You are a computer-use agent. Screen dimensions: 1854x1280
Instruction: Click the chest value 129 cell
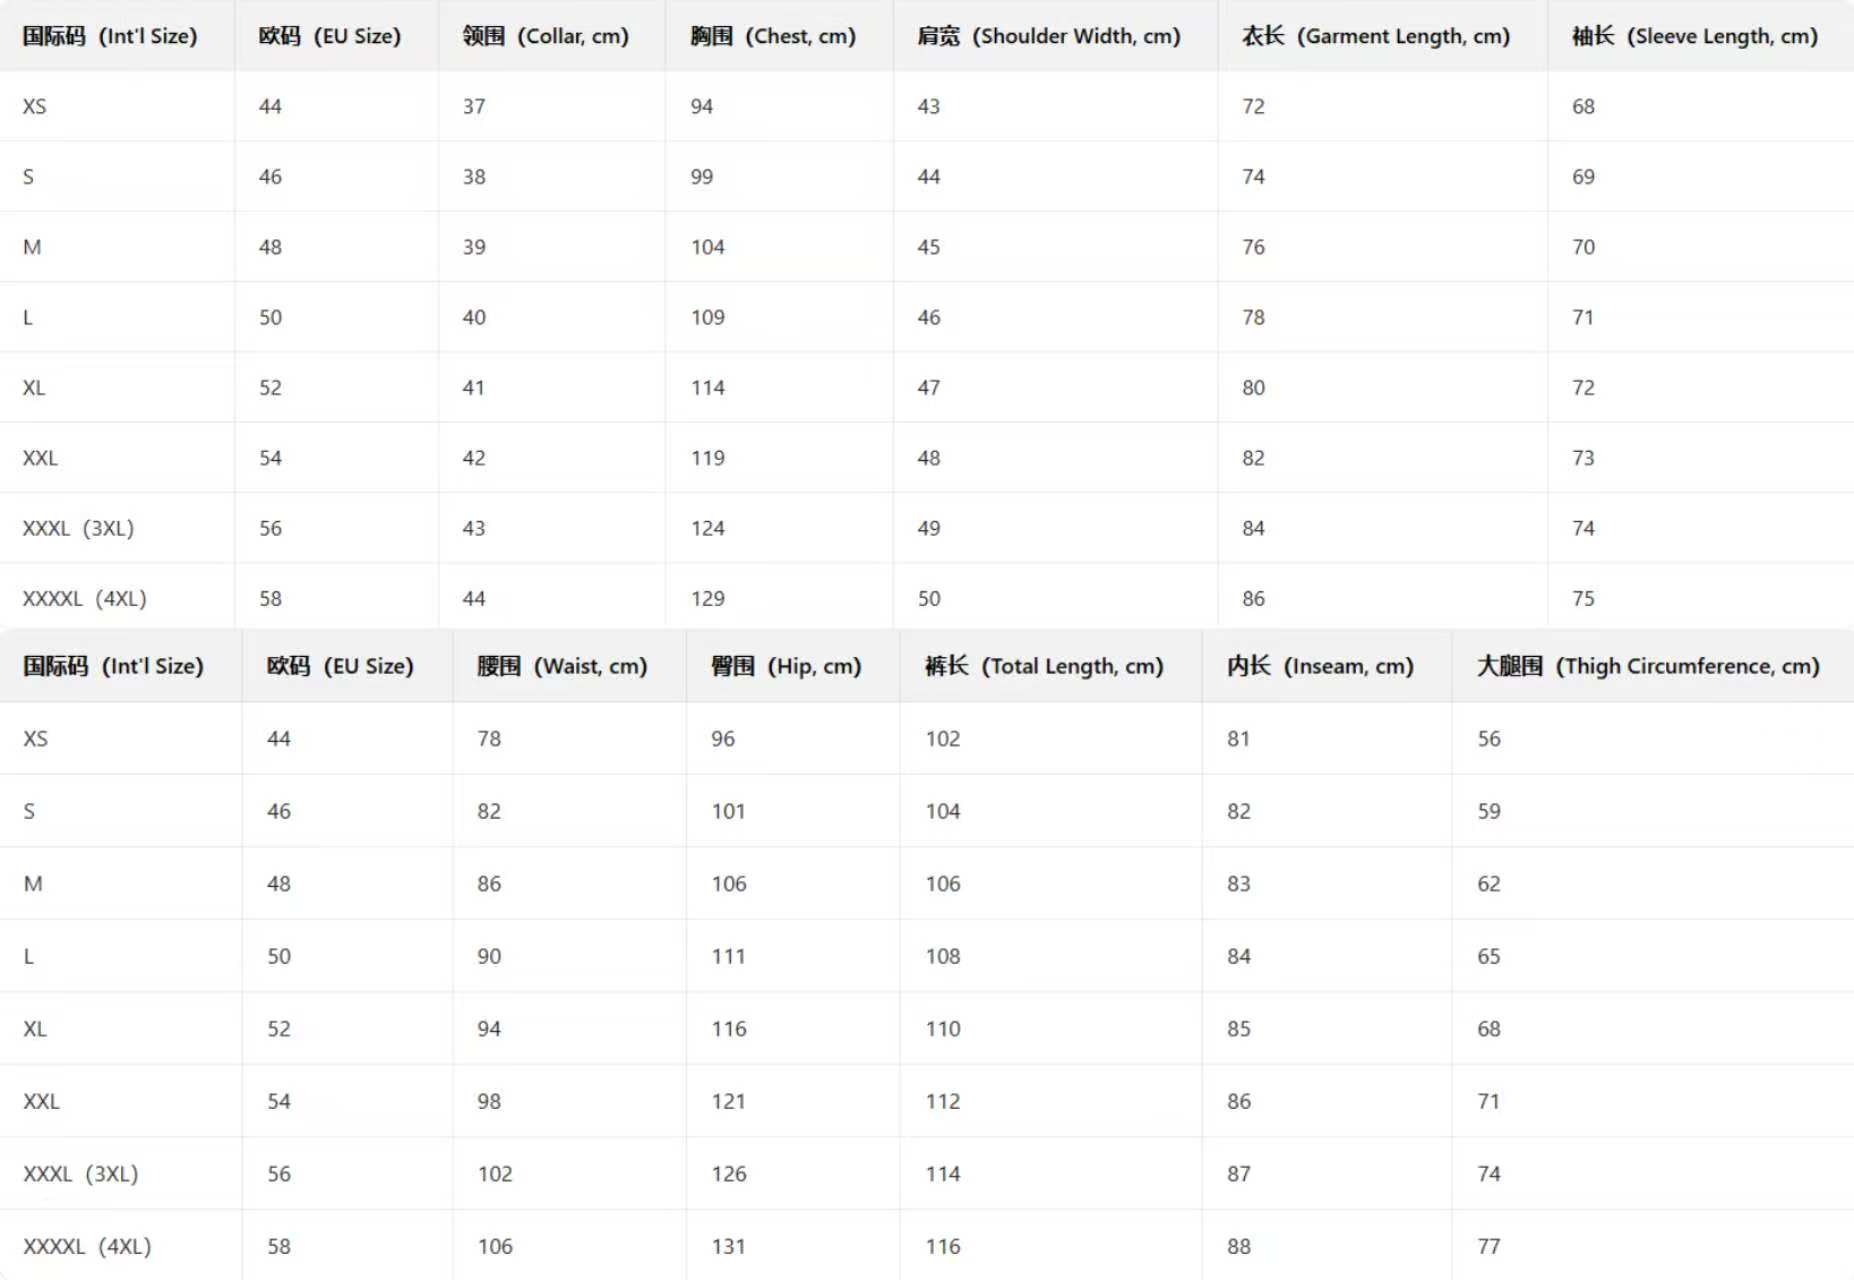tap(707, 598)
